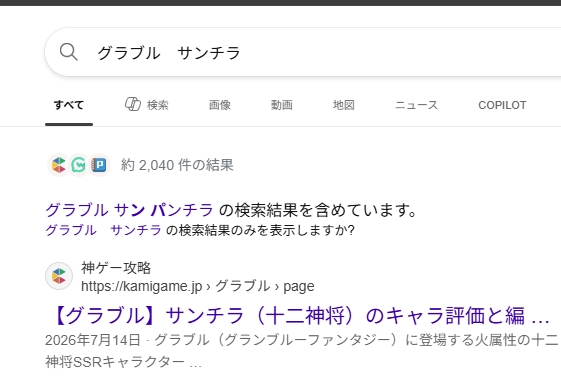Click the blue P notebook source icon
Image resolution: width=561 pixels, height=378 pixels.
(99, 165)
